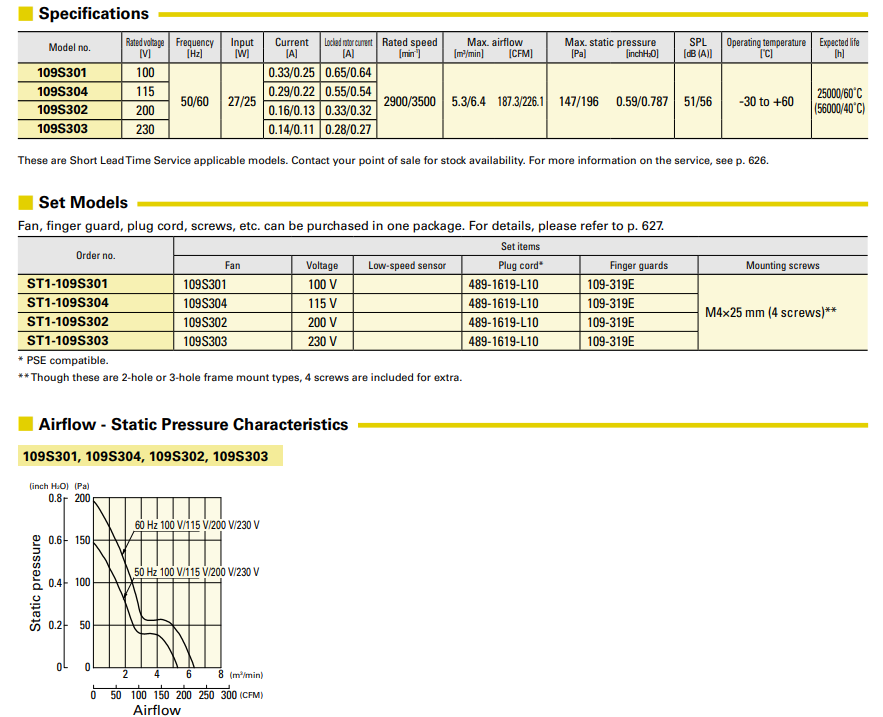The width and height of the screenshot is (883, 717).
Task: Select the "SPL [dB (A)]" column header
Action: [698, 48]
